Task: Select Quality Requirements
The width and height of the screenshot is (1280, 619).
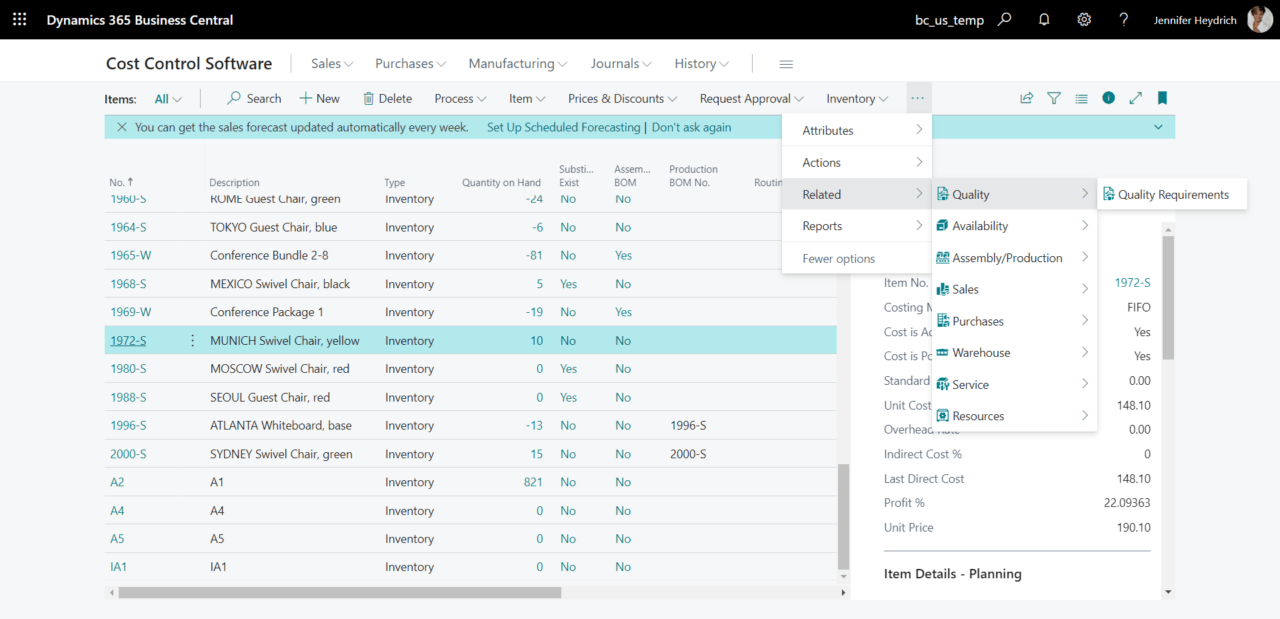Action: (1172, 194)
